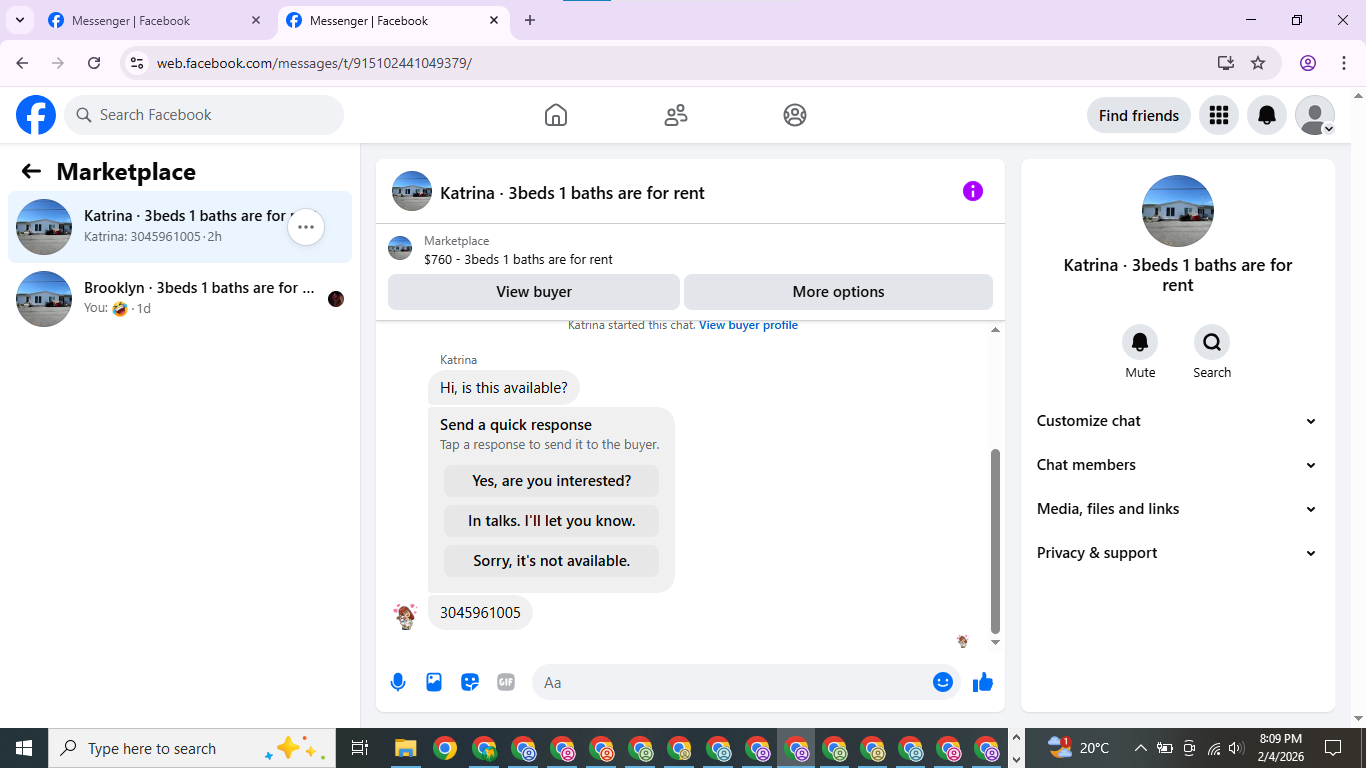
Task: Click the More options button
Action: point(838,292)
